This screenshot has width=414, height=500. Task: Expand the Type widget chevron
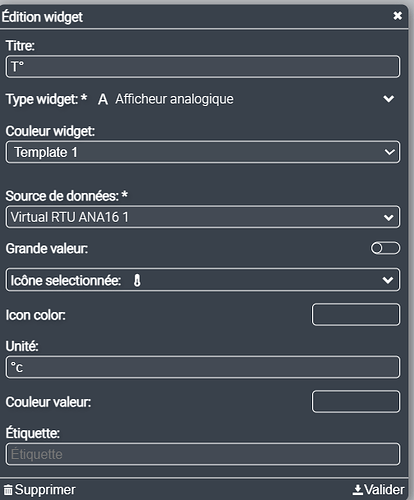coord(389,99)
